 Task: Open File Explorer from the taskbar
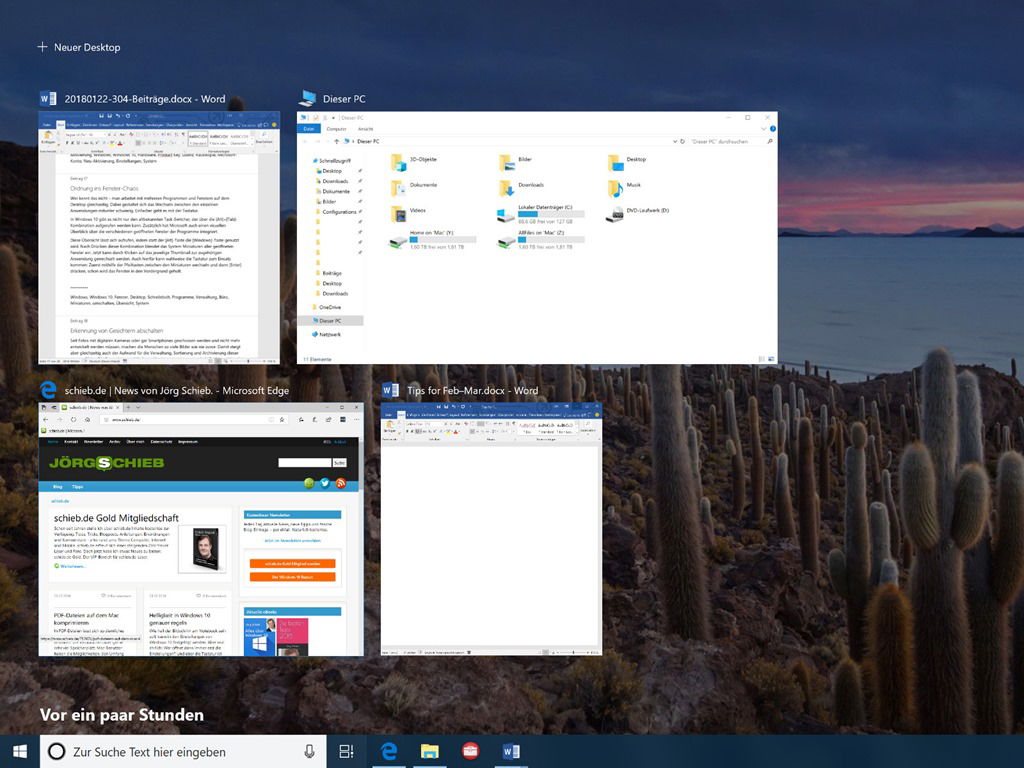pyautogui.click(x=430, y=752)
